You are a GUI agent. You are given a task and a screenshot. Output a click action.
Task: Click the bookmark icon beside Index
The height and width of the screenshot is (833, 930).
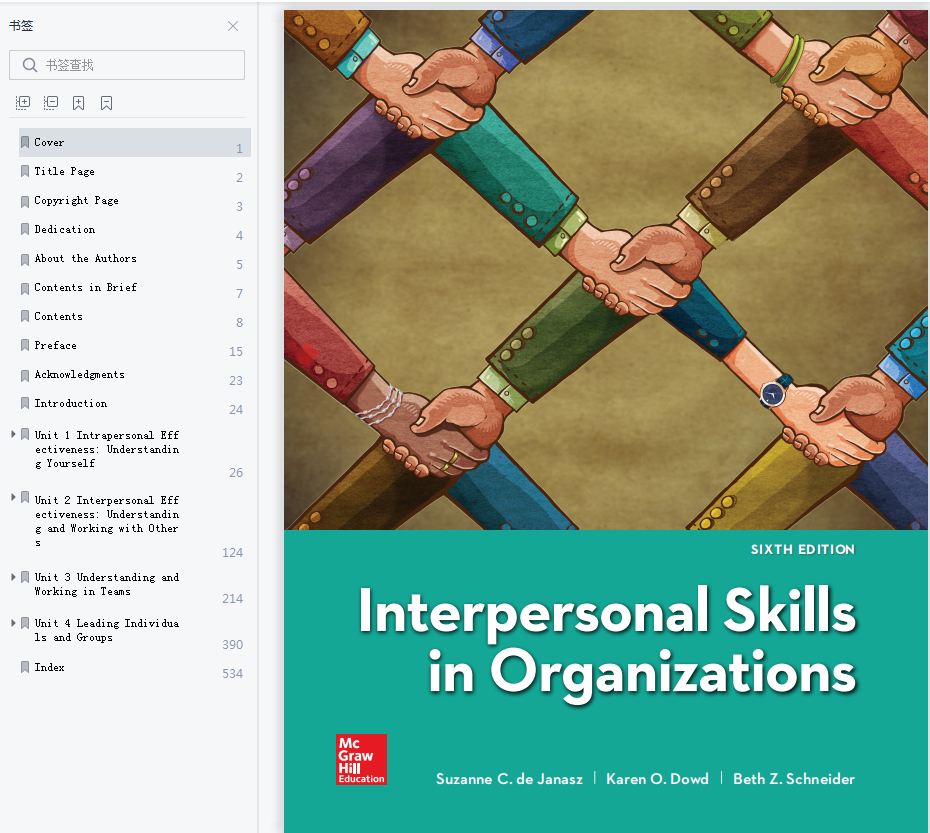[25, 667]
